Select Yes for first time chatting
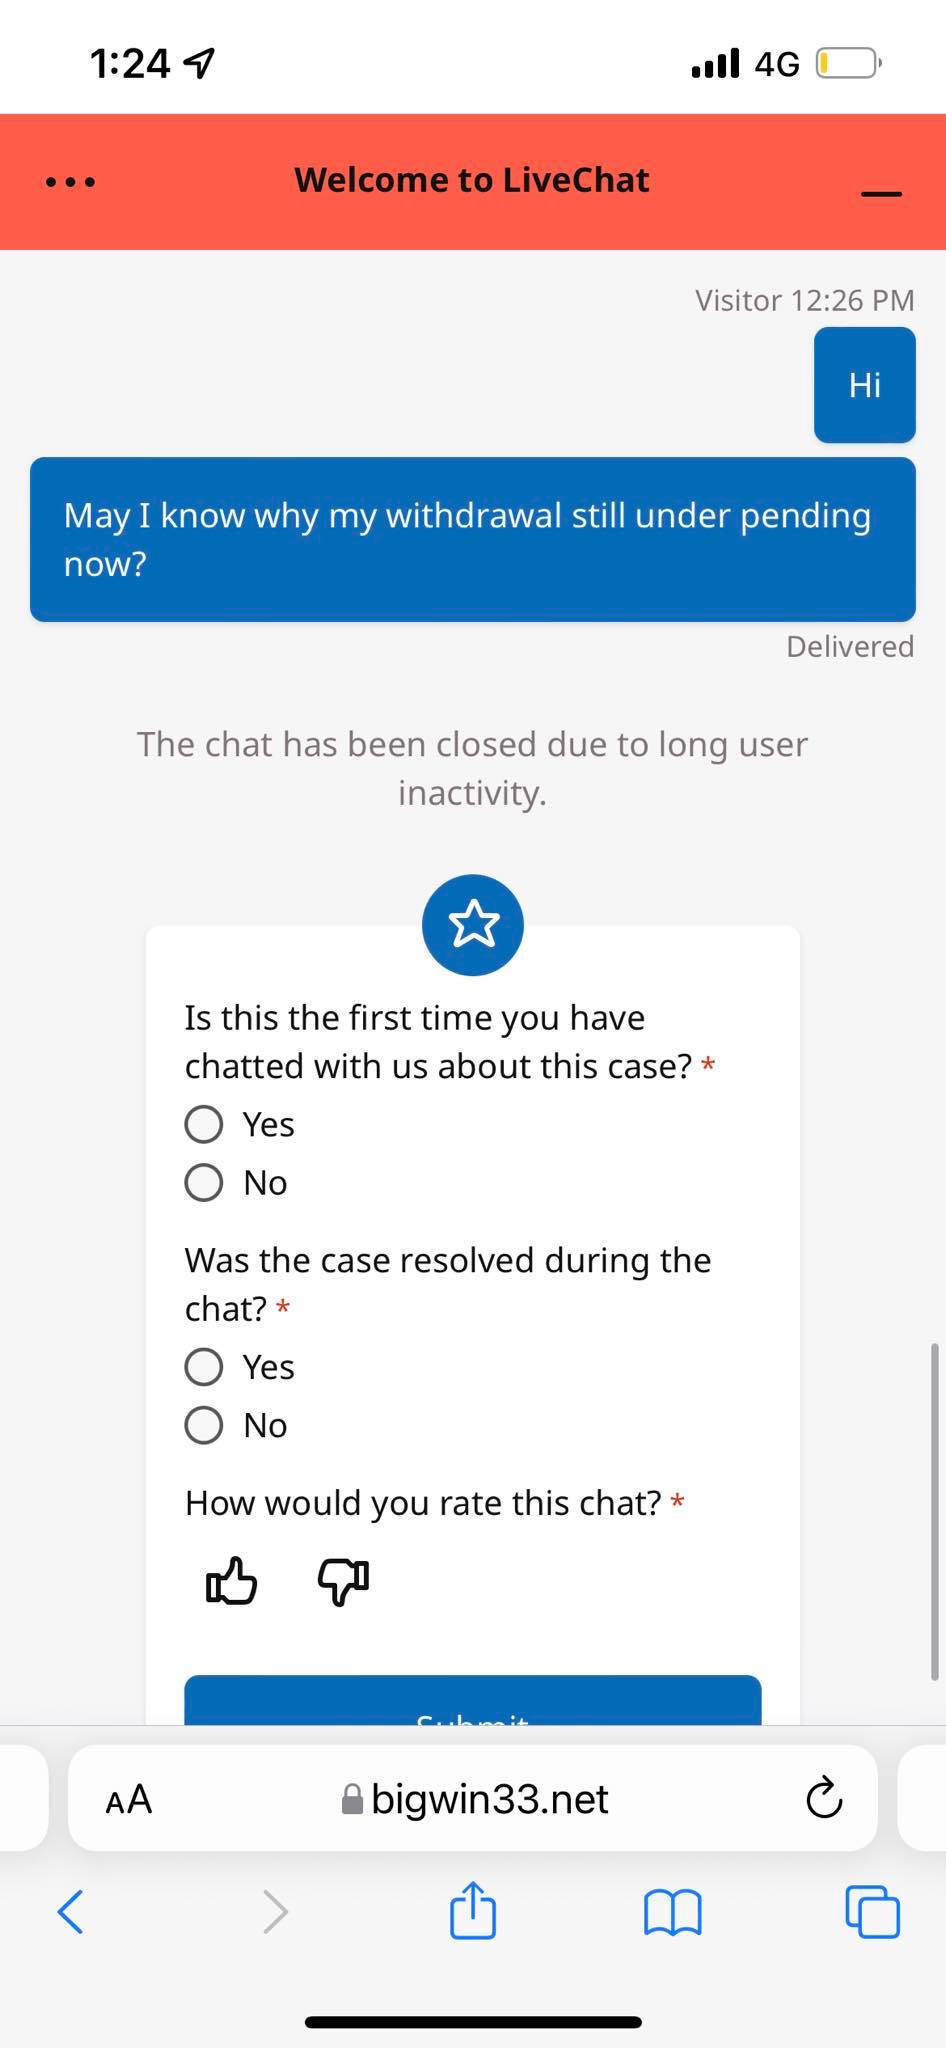 point(204,1124)
